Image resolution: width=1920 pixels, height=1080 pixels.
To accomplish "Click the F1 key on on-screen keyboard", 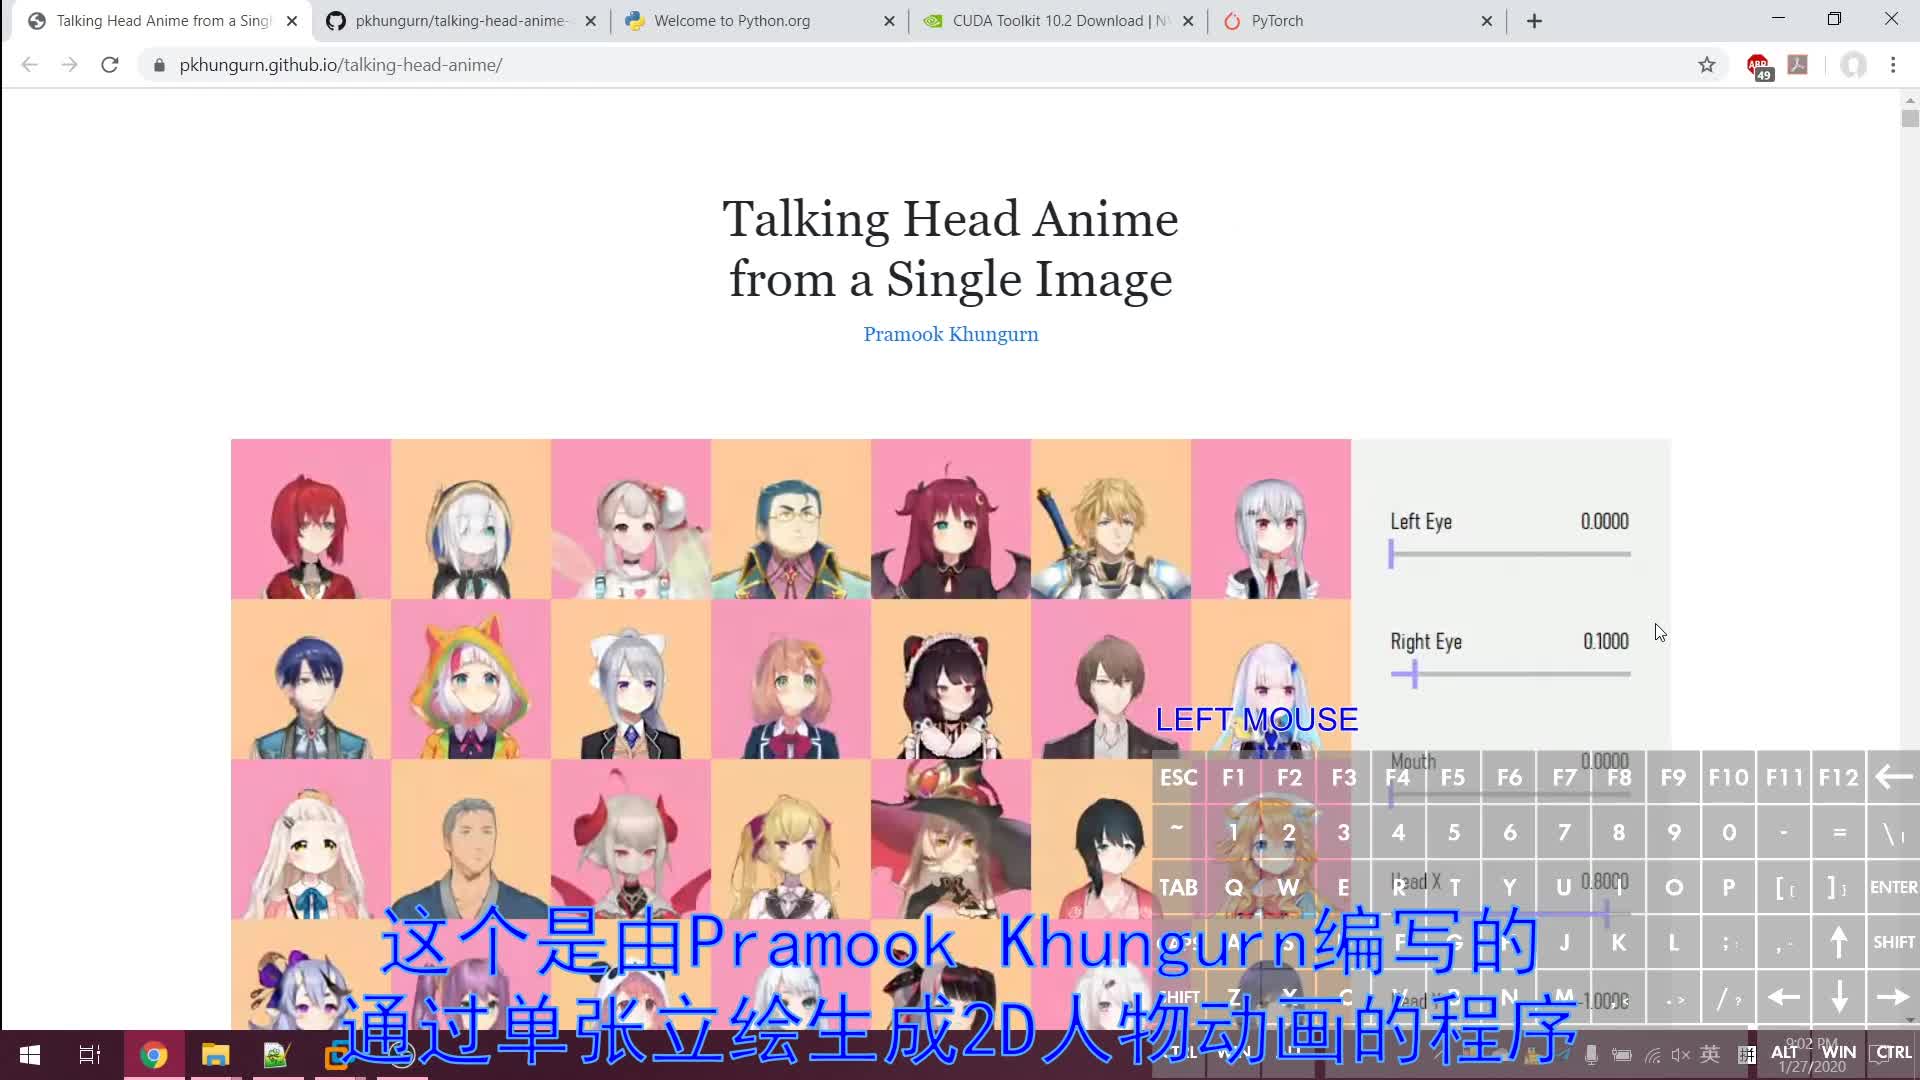I will 1233,777.
